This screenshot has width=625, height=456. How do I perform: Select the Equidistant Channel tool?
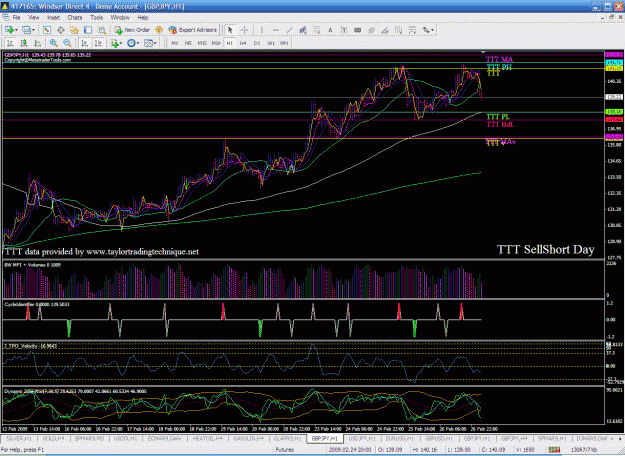click(x=303, y=30)
